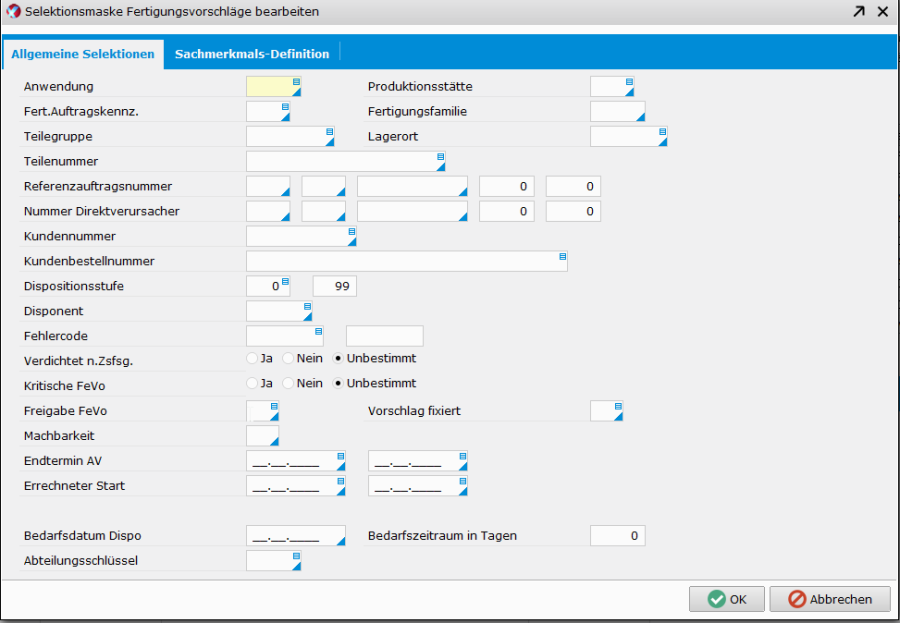Image resolution: width=900 pixels, height=623 pixels.
Task: Click the pop-out arrow icon in title bar
Action: click(x=859, y=12)
